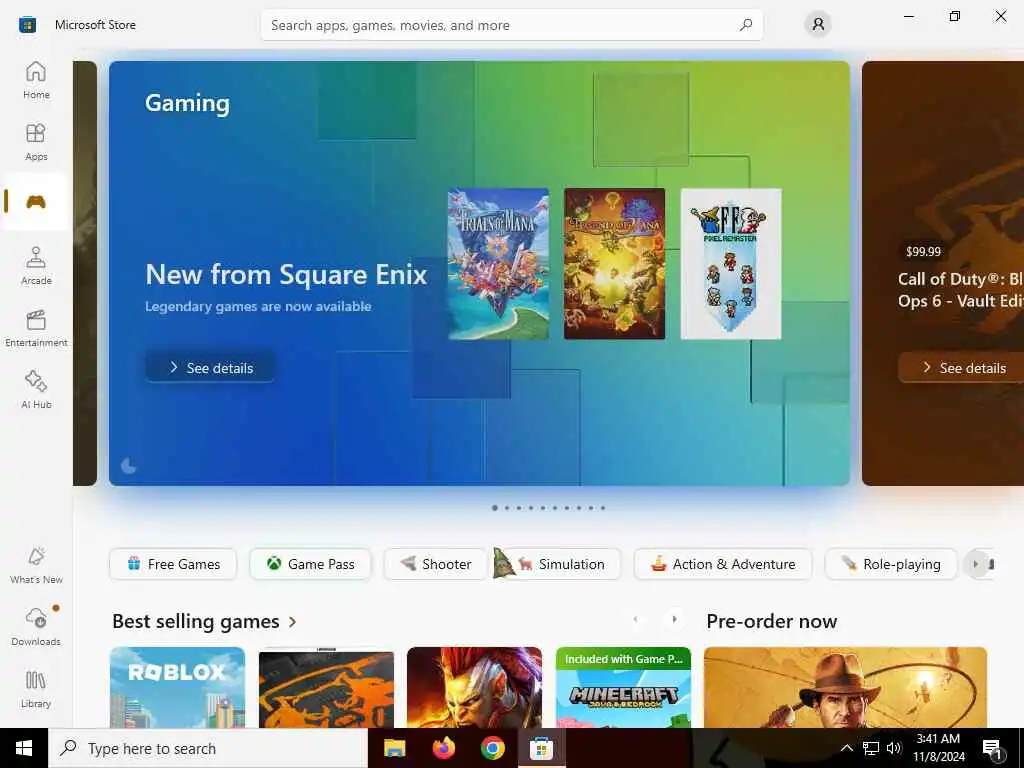Viewport: 1024px width, 768px height.
Task: Launch Google Chrome from the taskbar
Action: (493, 748)
